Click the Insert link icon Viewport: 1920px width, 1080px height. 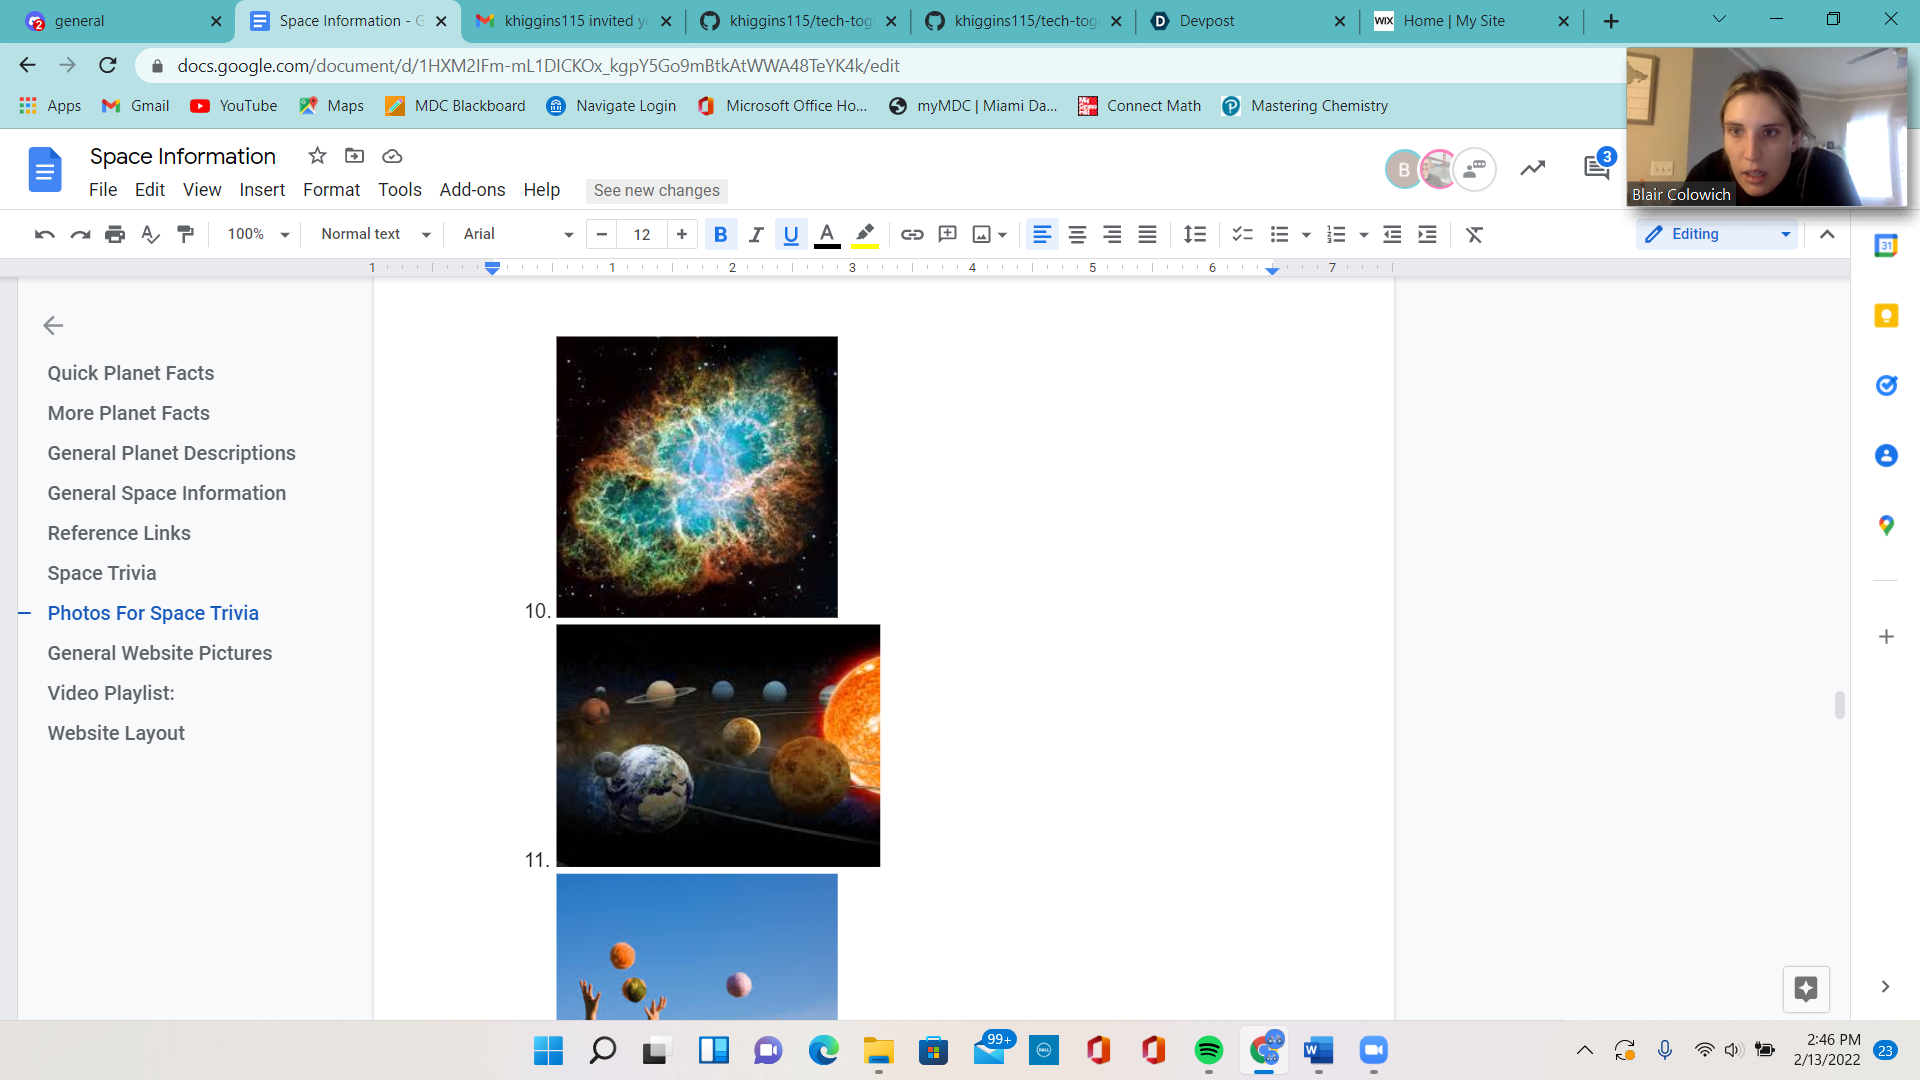(x=911, y=234)
